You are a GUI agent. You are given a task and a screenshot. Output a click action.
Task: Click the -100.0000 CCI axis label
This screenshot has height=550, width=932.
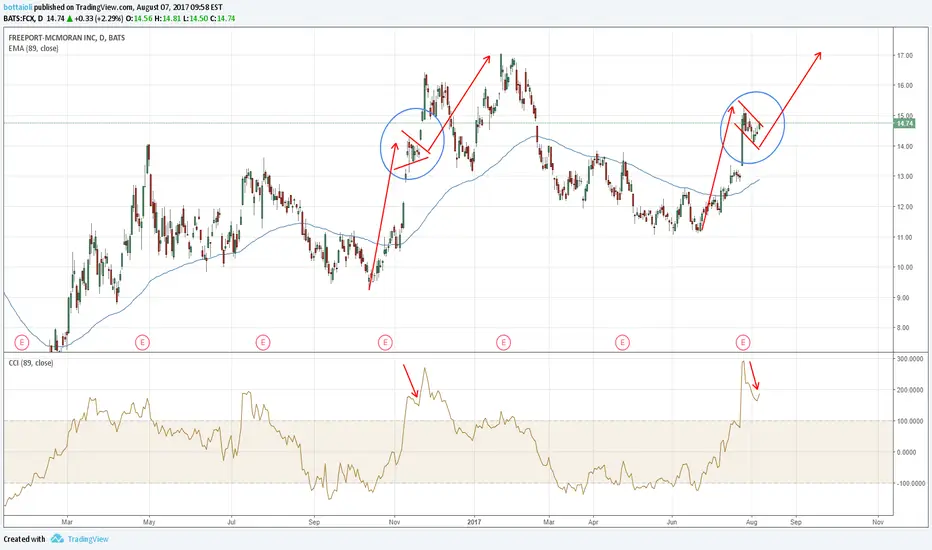pos(909,483)
